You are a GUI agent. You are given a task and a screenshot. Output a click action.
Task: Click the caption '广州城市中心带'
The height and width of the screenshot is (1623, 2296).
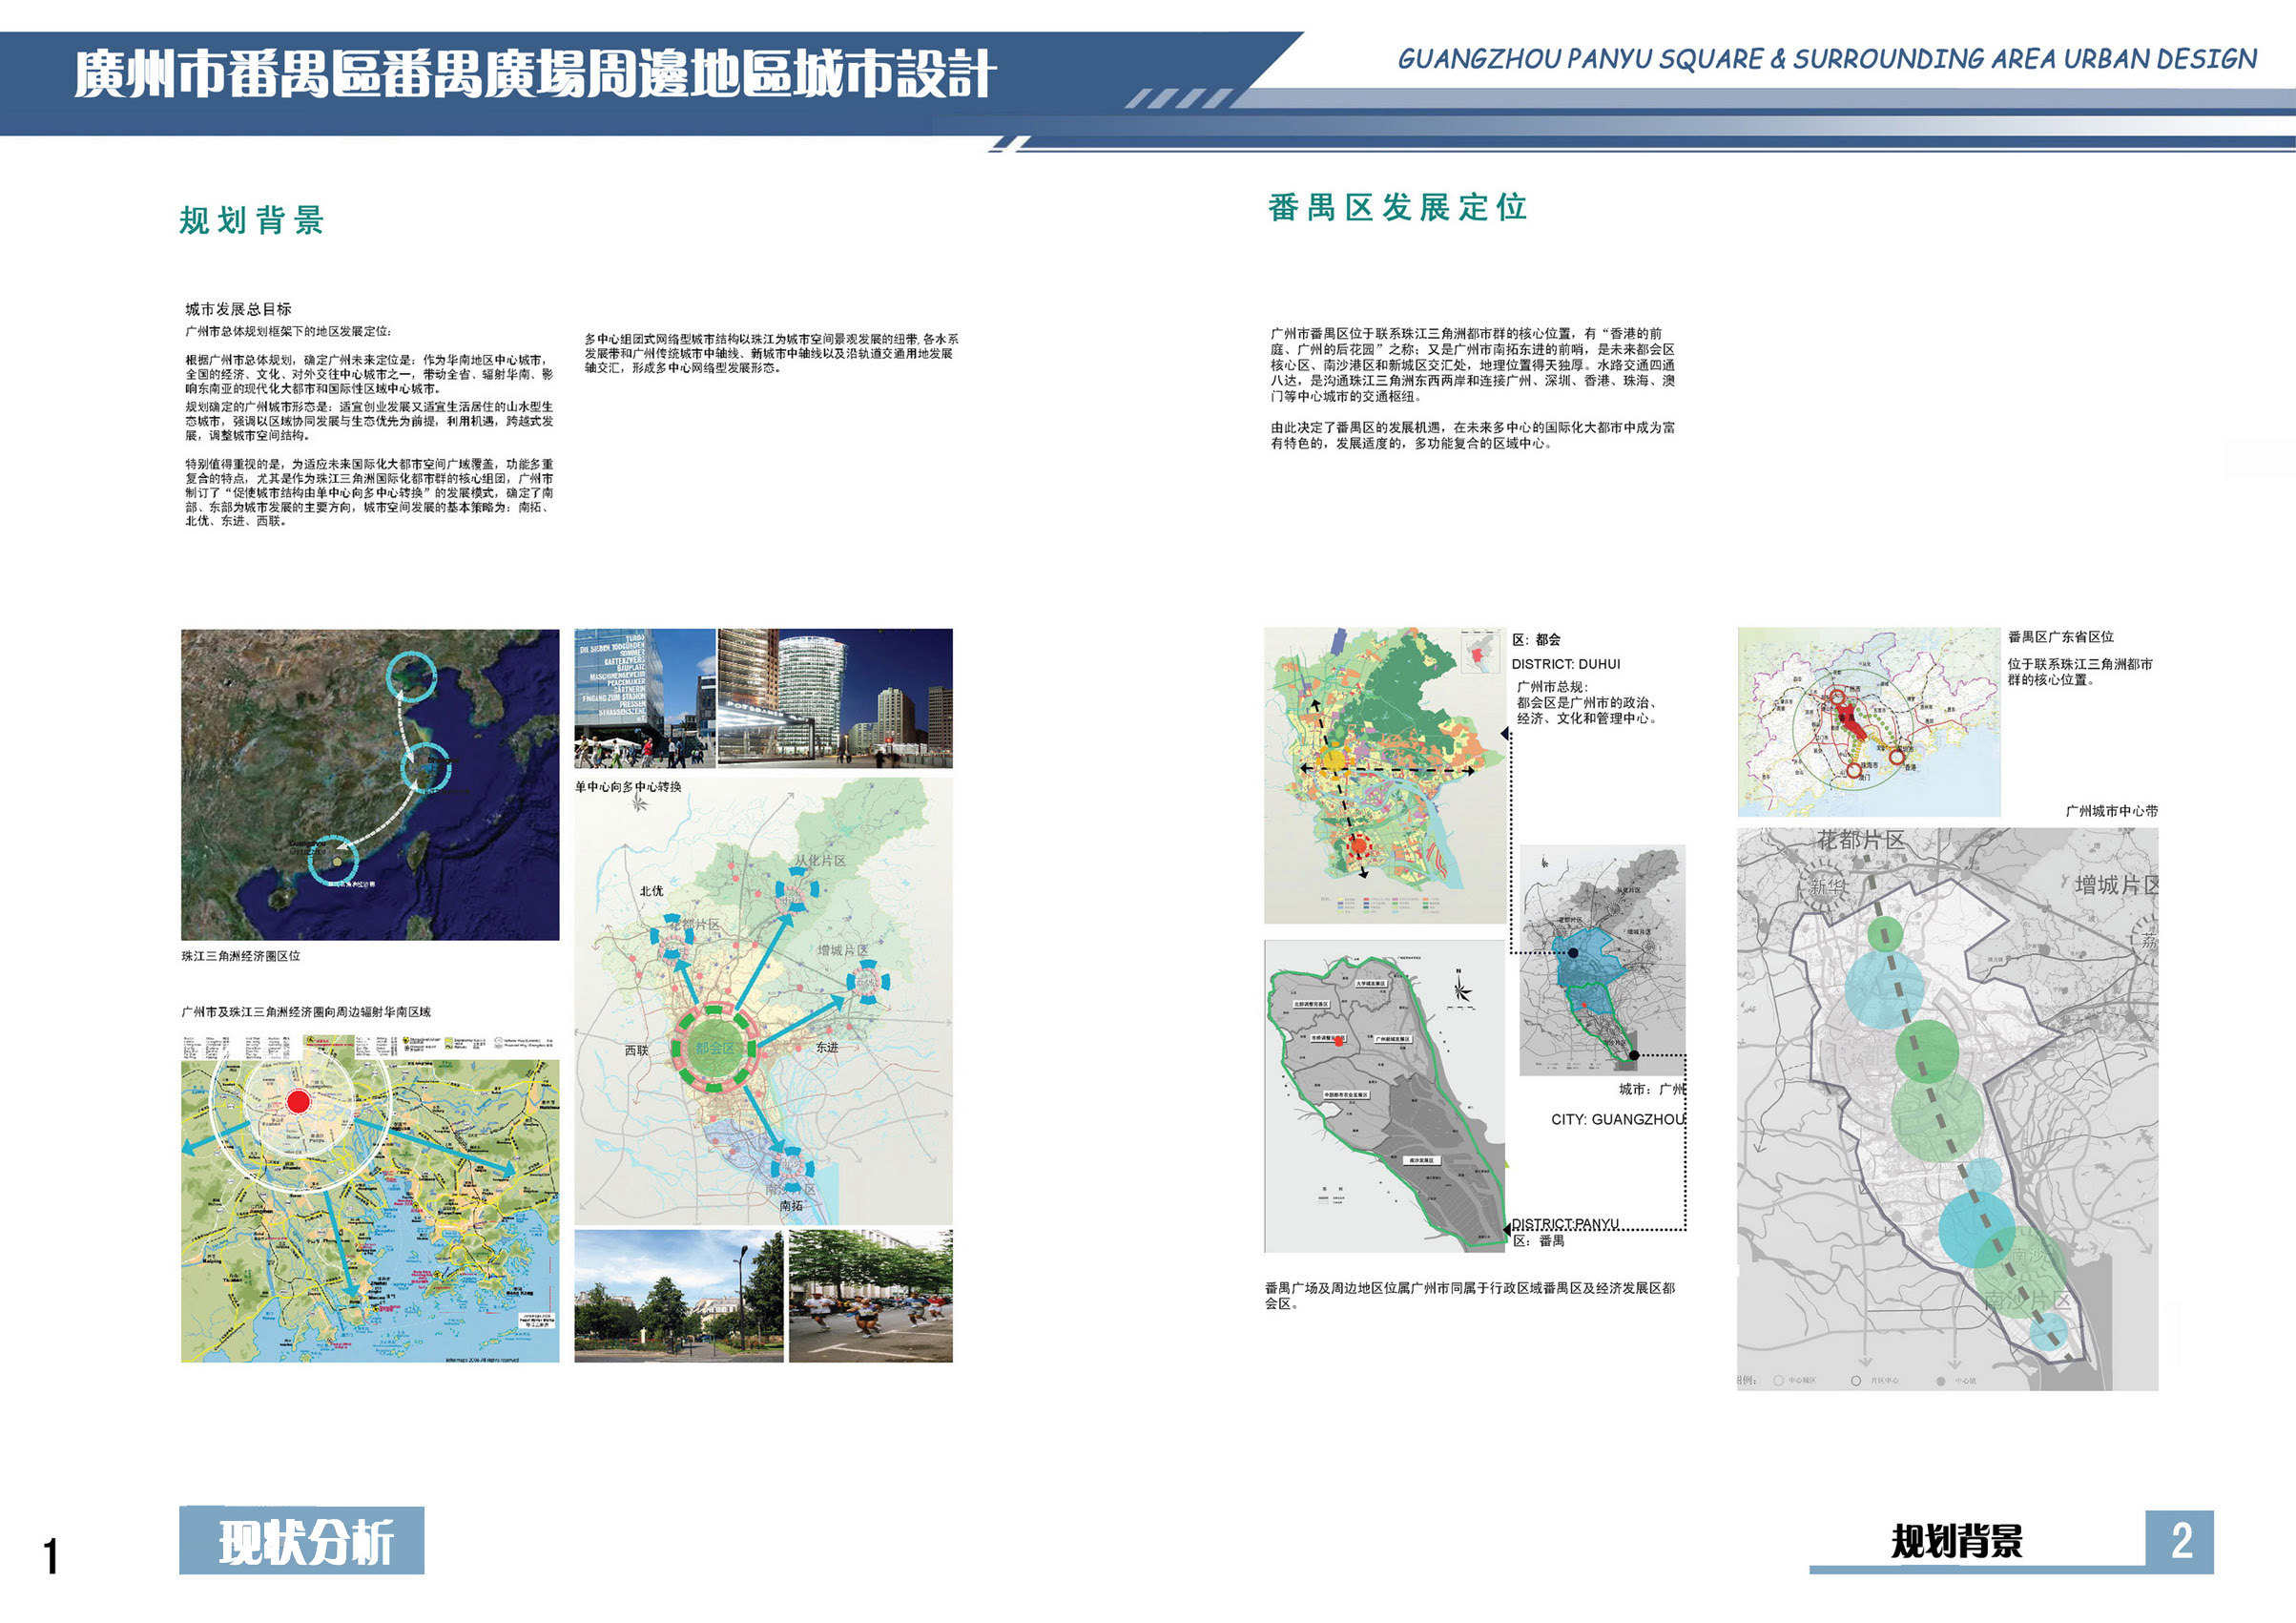[2111, 811]
